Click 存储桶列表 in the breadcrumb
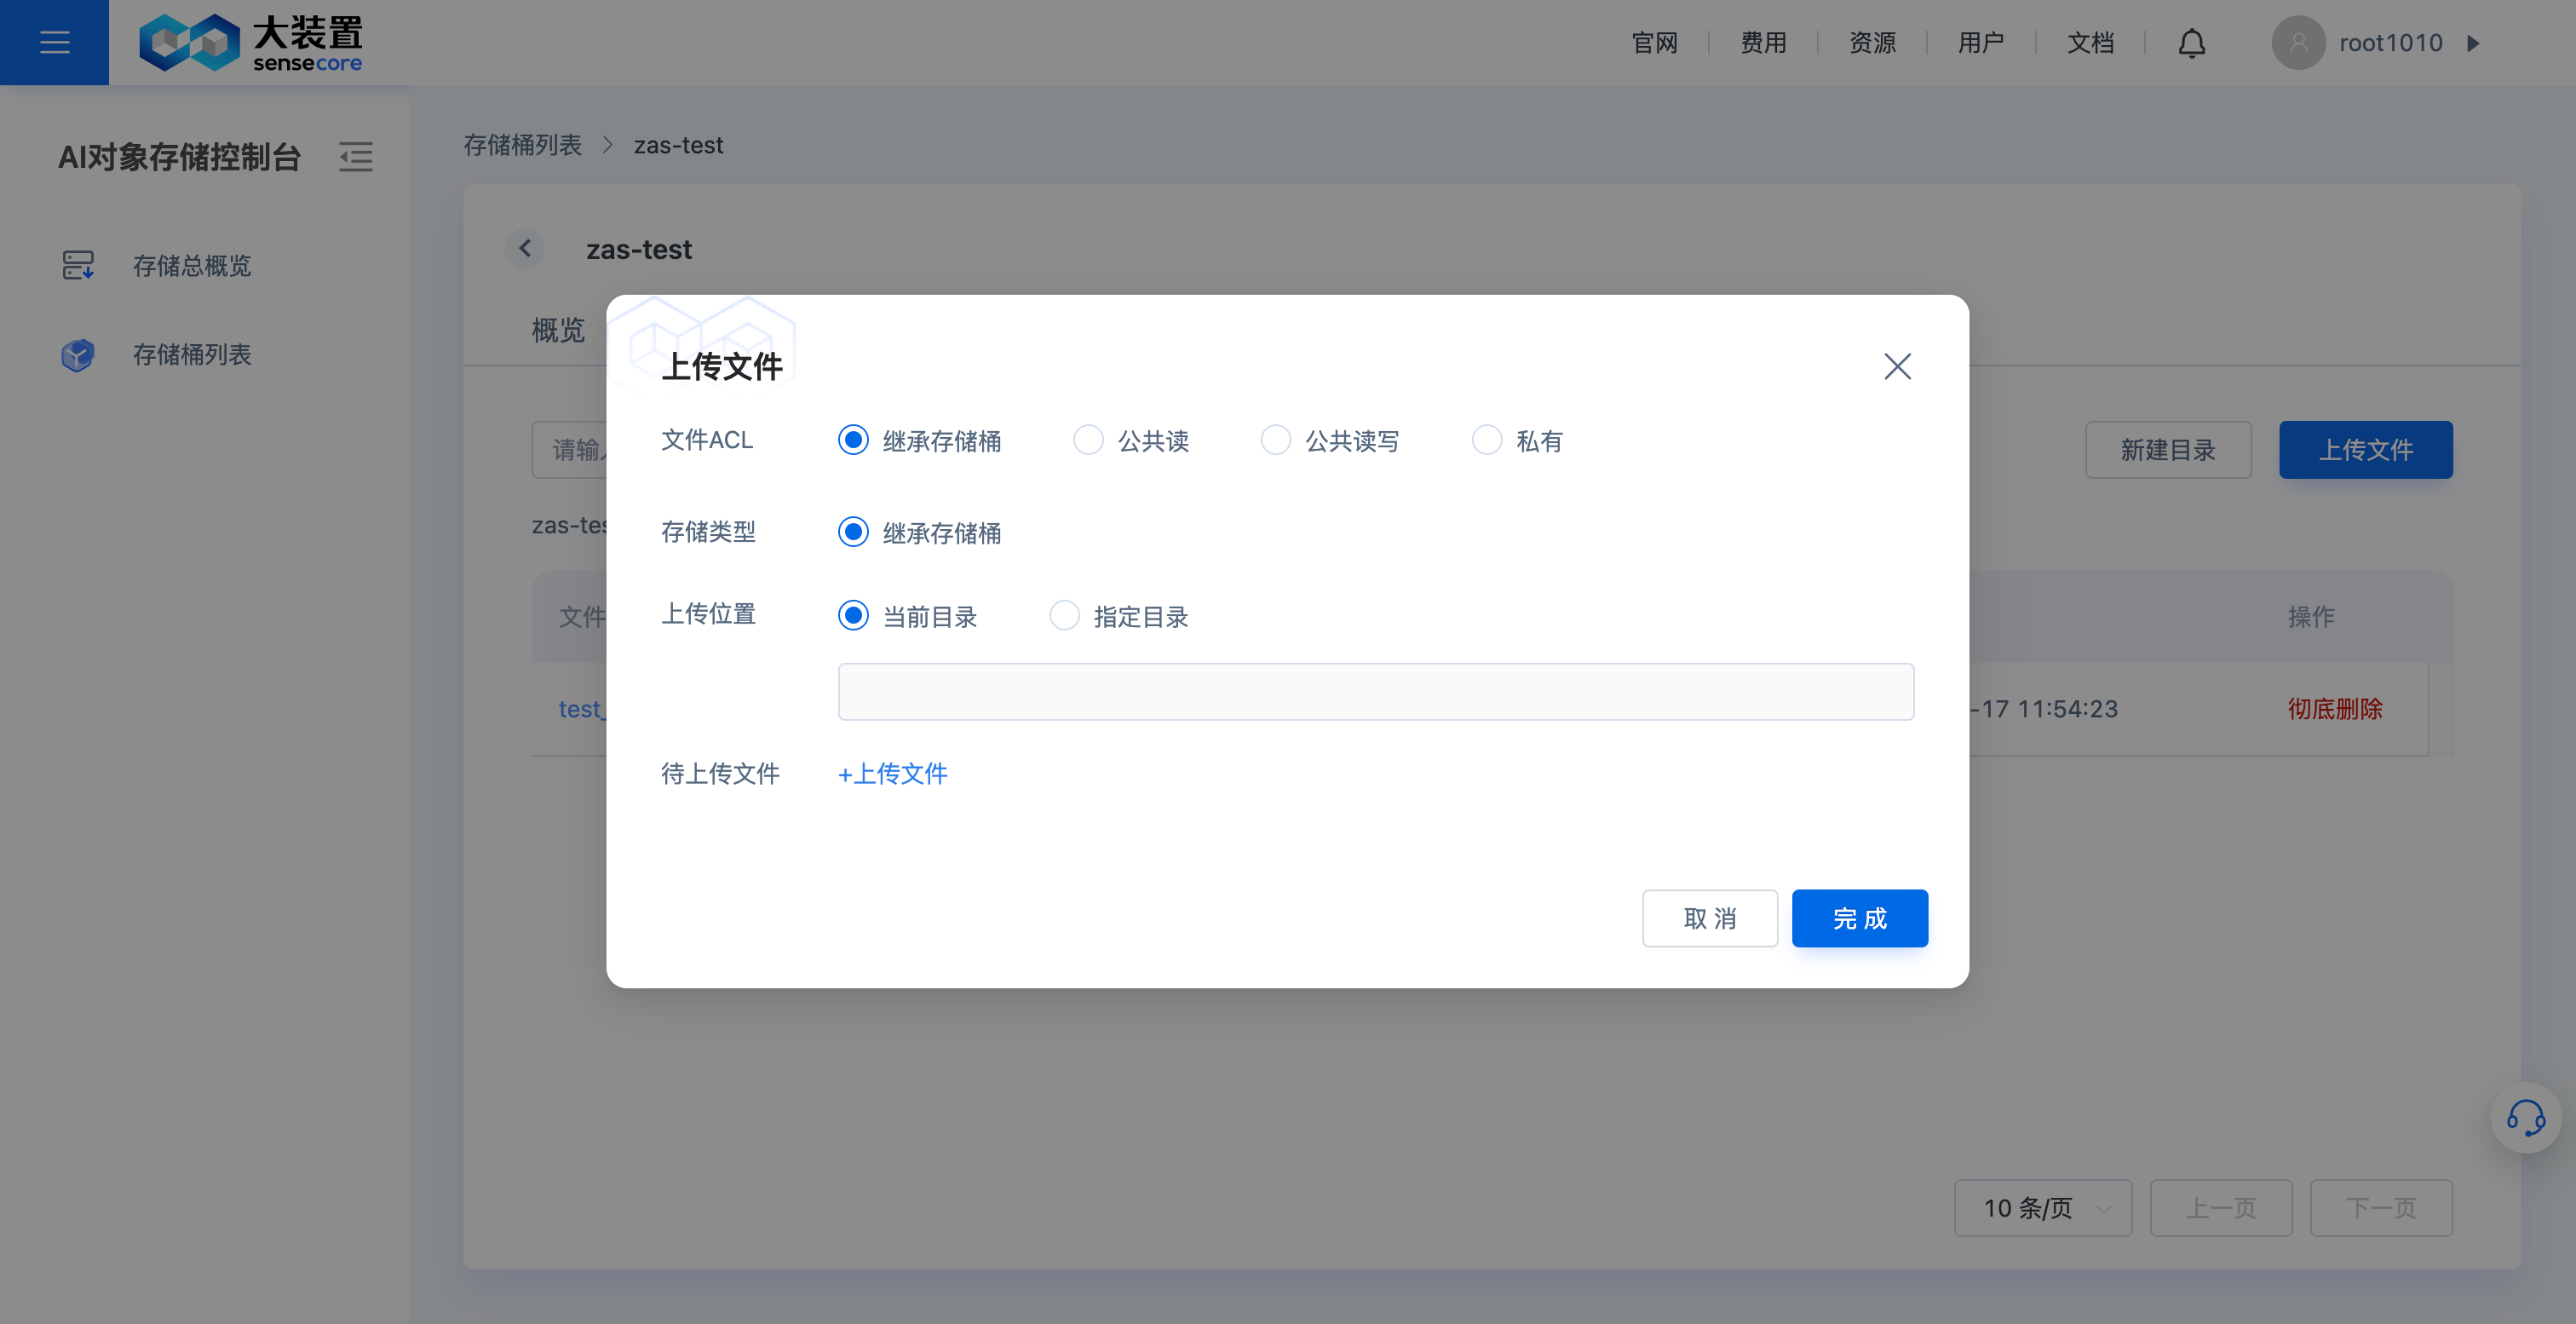This screenshot has width=2576, height=1324. tap(522, 145)
